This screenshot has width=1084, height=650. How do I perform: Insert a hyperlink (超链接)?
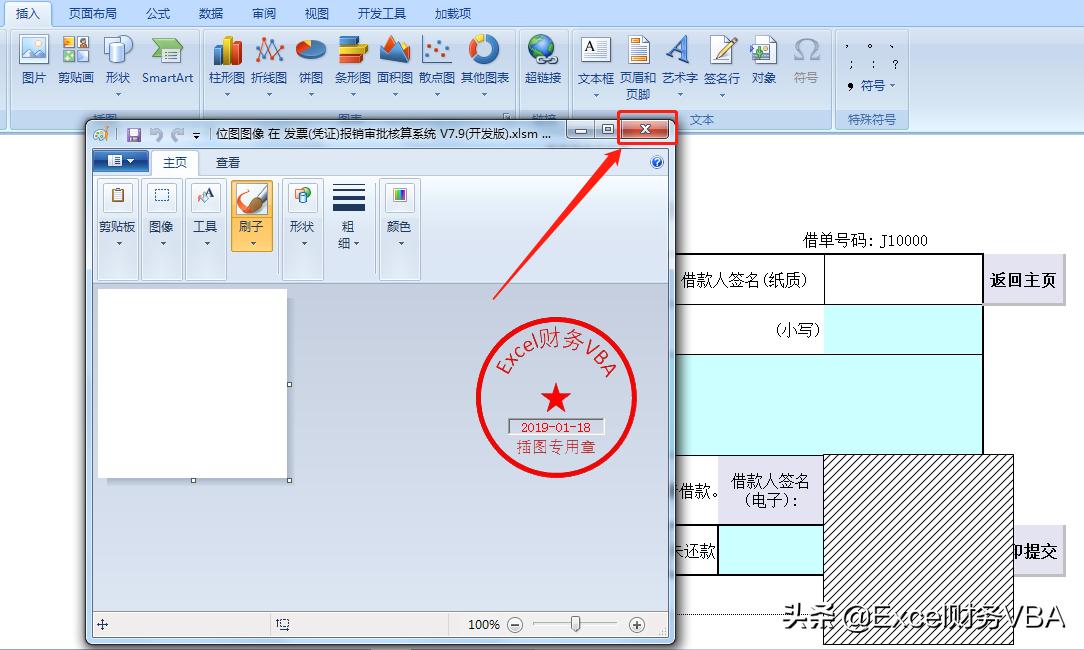(543, 59)
